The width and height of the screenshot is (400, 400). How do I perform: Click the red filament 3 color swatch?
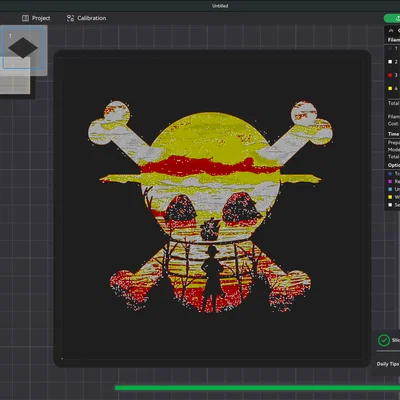pos(390,75)
